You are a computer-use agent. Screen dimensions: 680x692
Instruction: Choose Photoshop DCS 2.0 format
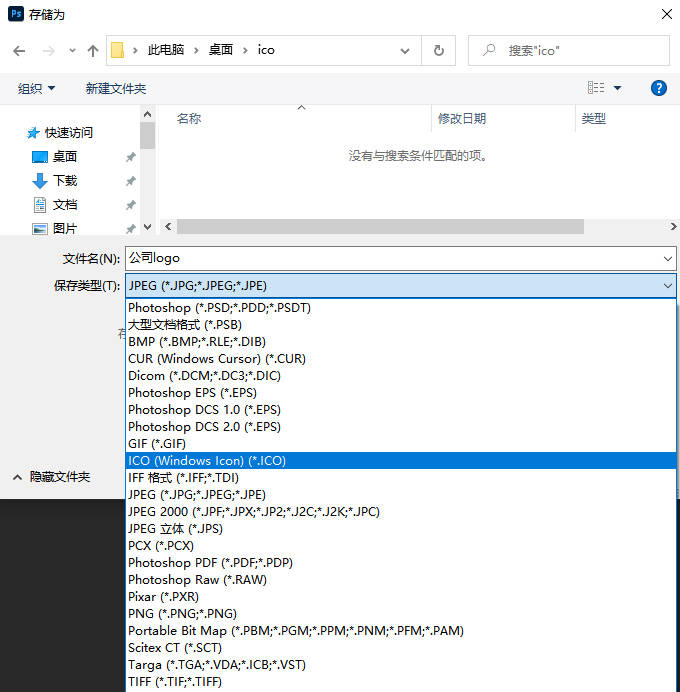point(401,427)
